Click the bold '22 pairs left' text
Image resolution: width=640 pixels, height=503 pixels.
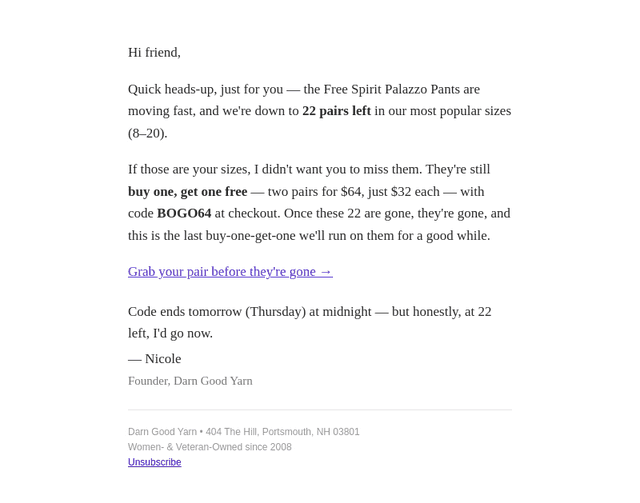click(336, 111)
